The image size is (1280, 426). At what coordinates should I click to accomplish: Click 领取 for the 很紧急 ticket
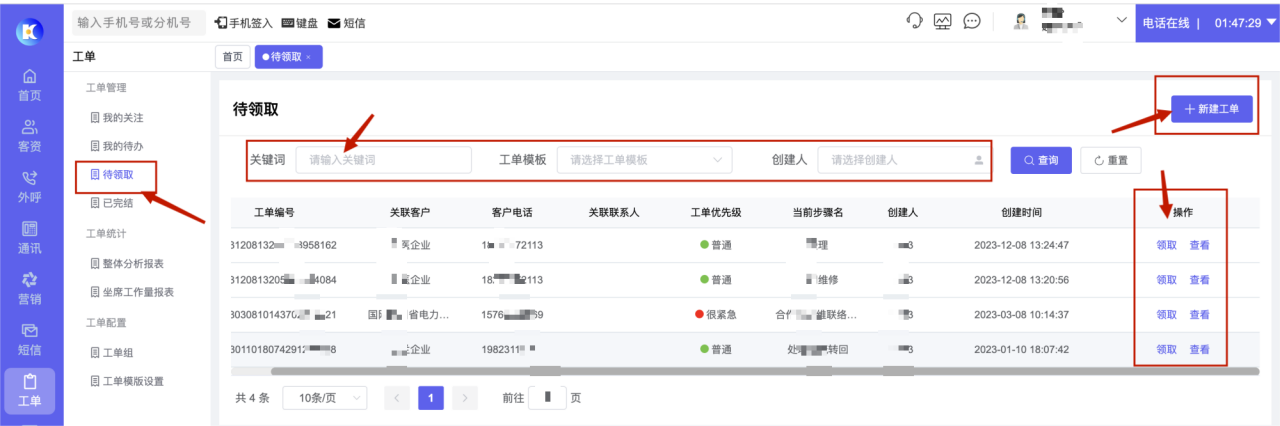(x=1166, y=315)
